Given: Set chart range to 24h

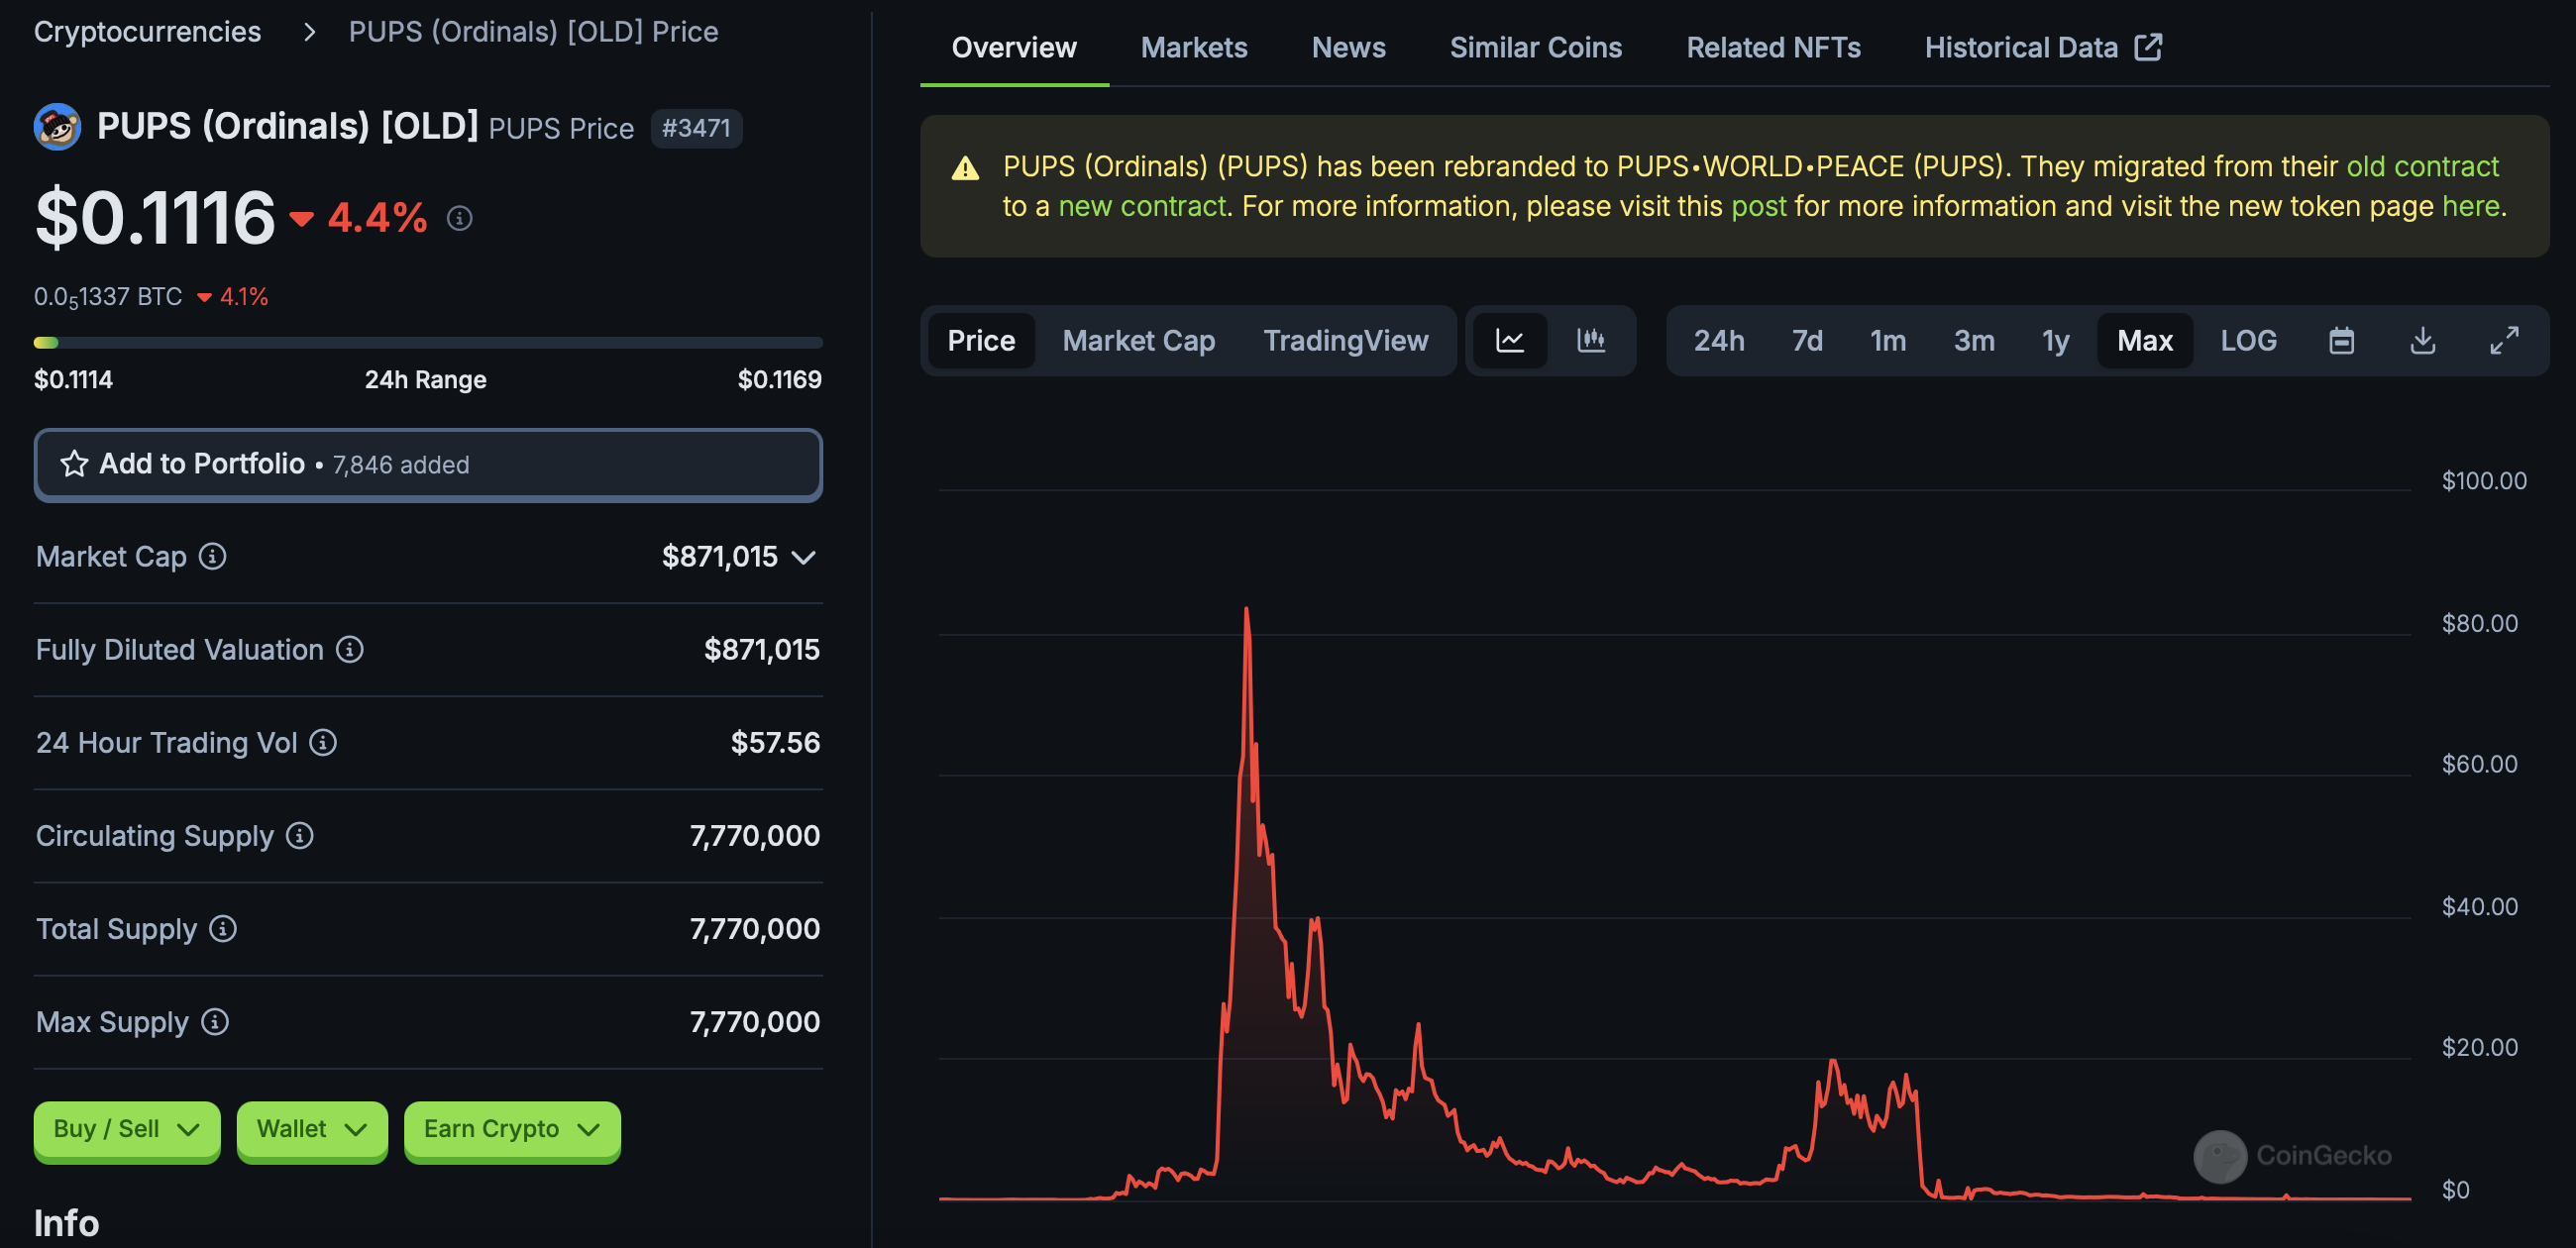Looking at the screenshot, I should 1718,340.
